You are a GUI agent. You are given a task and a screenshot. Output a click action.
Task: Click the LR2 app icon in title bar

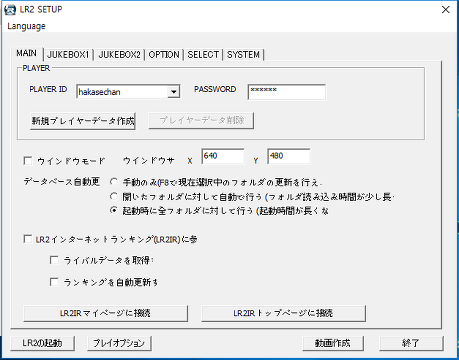tap(10, 9)
